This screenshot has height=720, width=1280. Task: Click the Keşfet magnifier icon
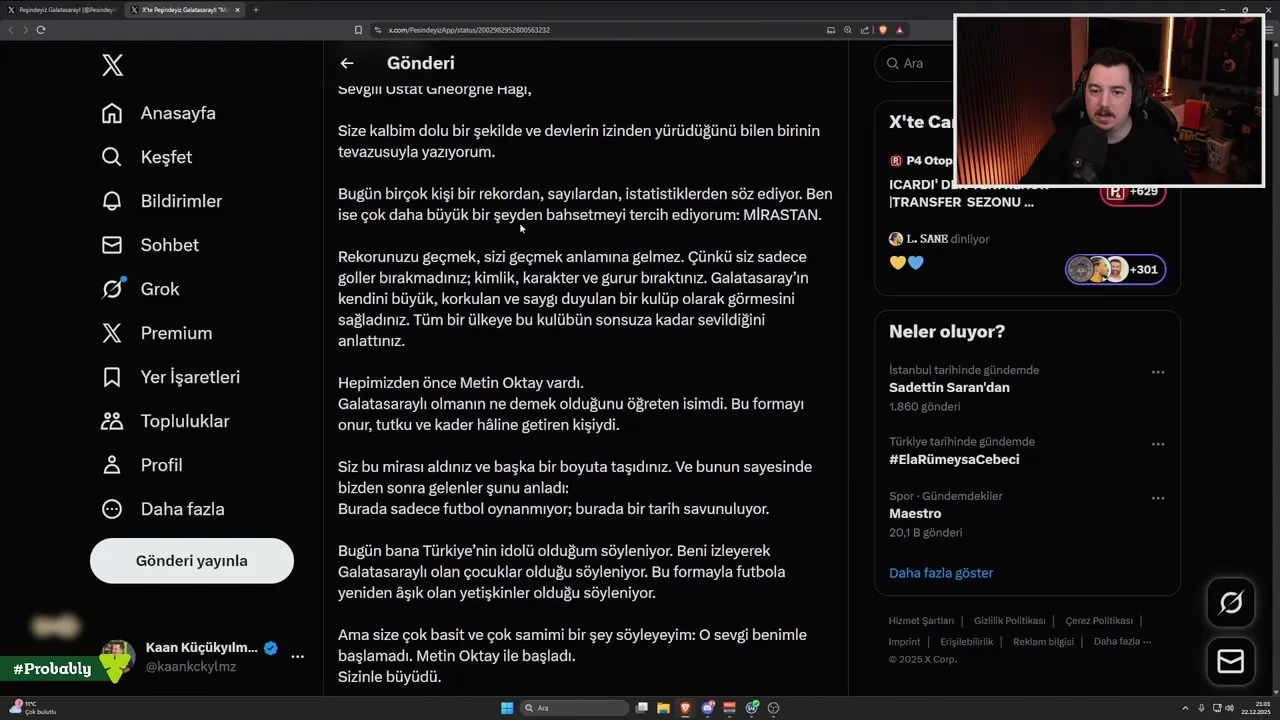(x=112, y=157)
